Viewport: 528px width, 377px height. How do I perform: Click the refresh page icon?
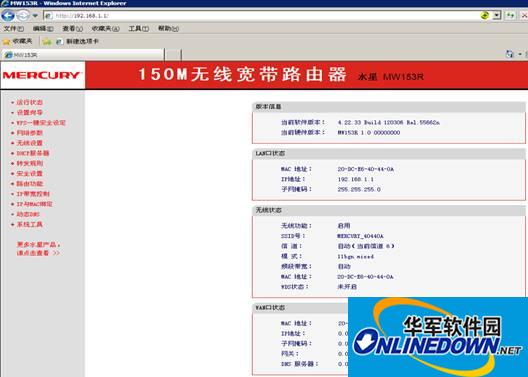(510, 15)
